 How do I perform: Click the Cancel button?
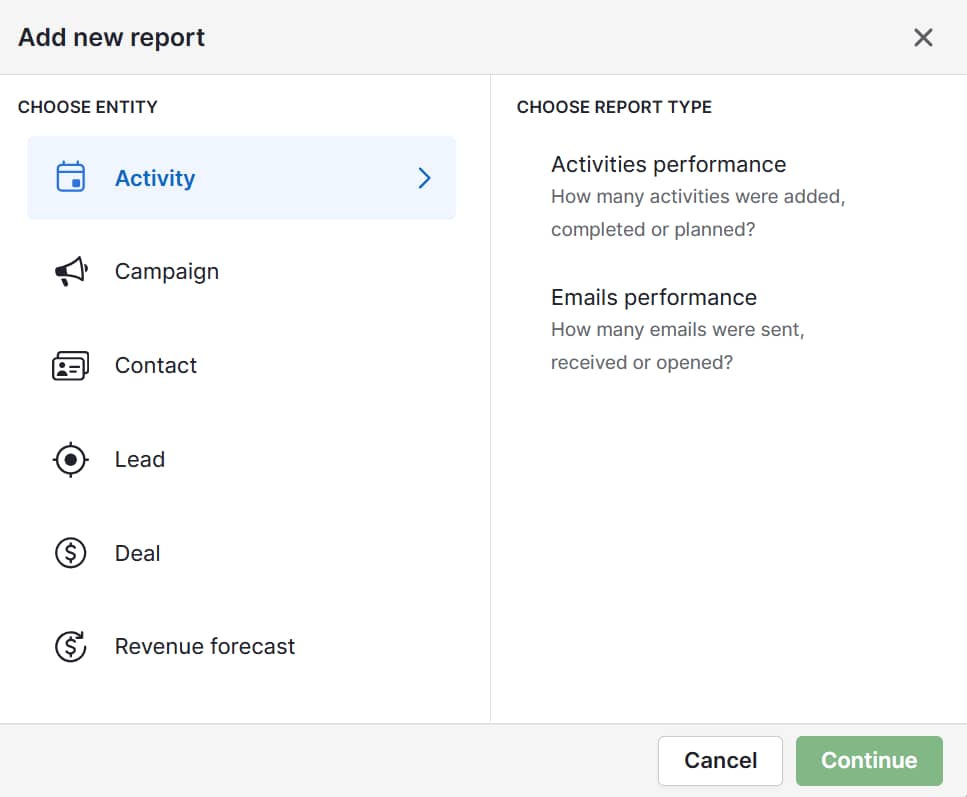(x=720, y=761)
